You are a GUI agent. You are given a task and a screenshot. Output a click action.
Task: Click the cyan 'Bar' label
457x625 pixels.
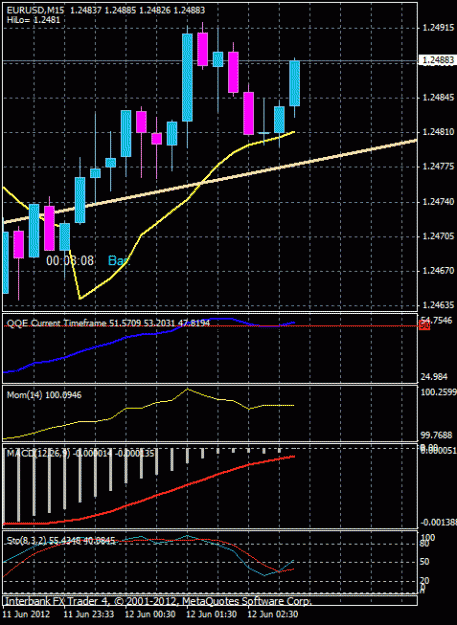[119, 261]
